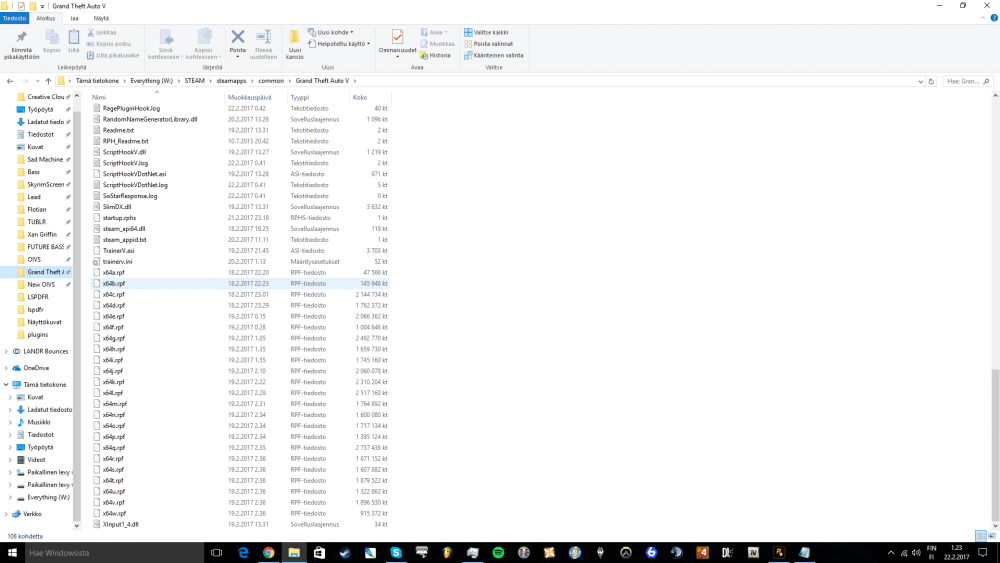Open Google Chrome from the taskbar

[x=268, y=553]
